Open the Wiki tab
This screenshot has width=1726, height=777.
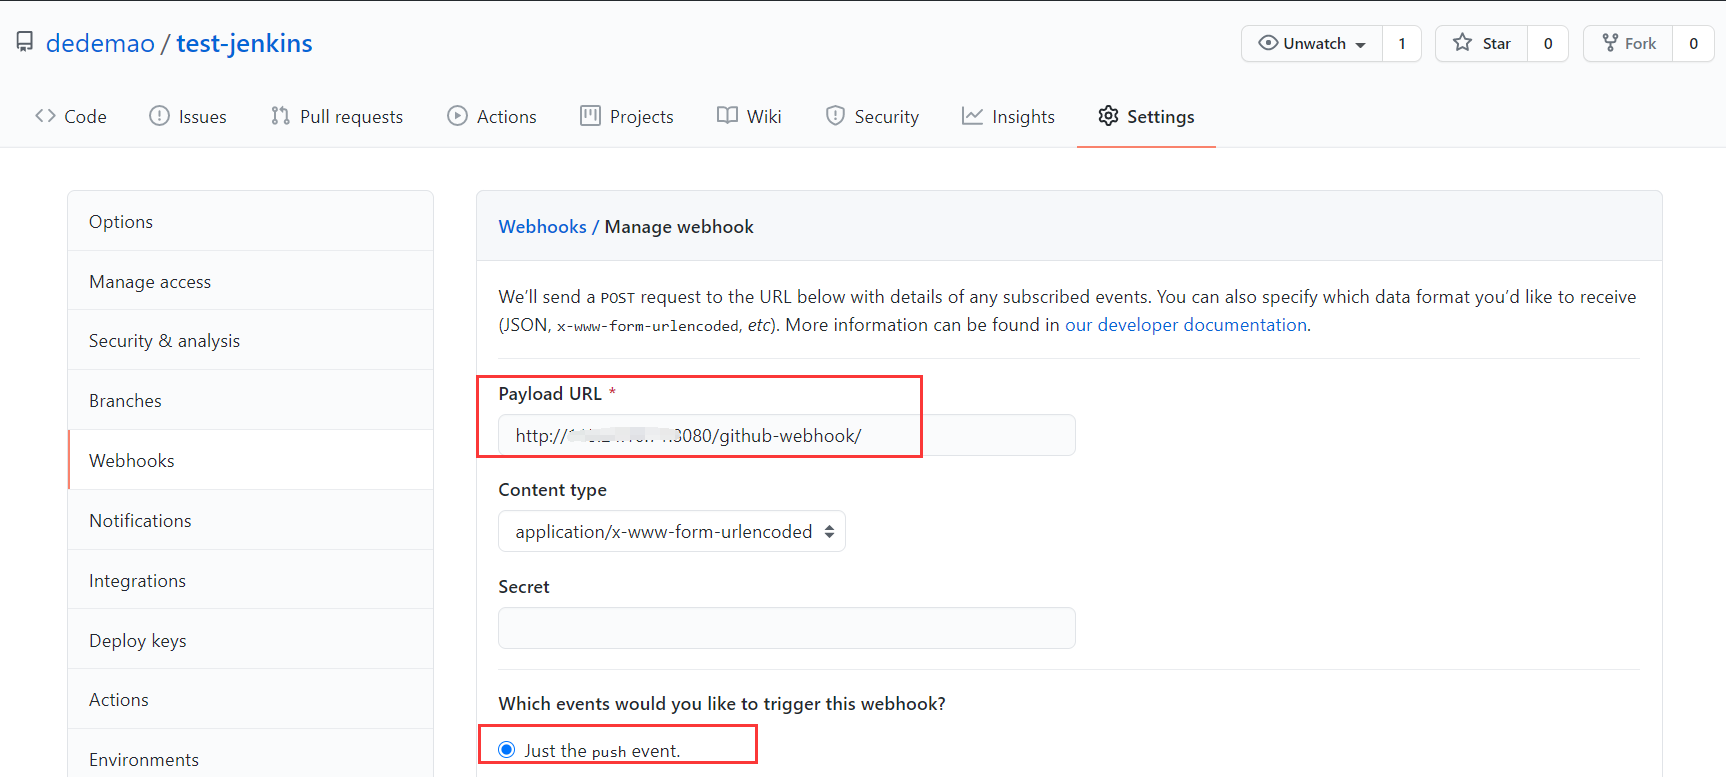[x=749, y=116]
